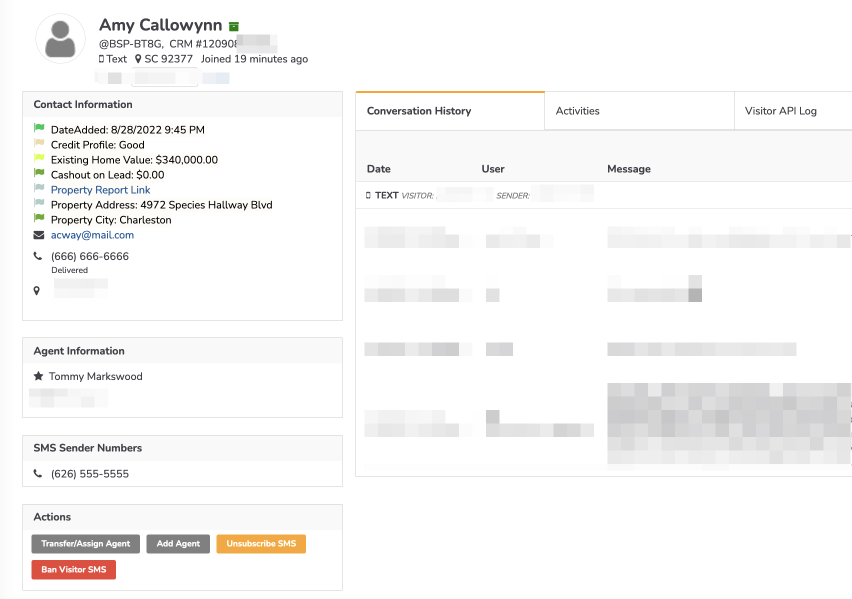Click the orange Unsubscribe SMS button
This screenshot has width=852, height=599.
261,544
